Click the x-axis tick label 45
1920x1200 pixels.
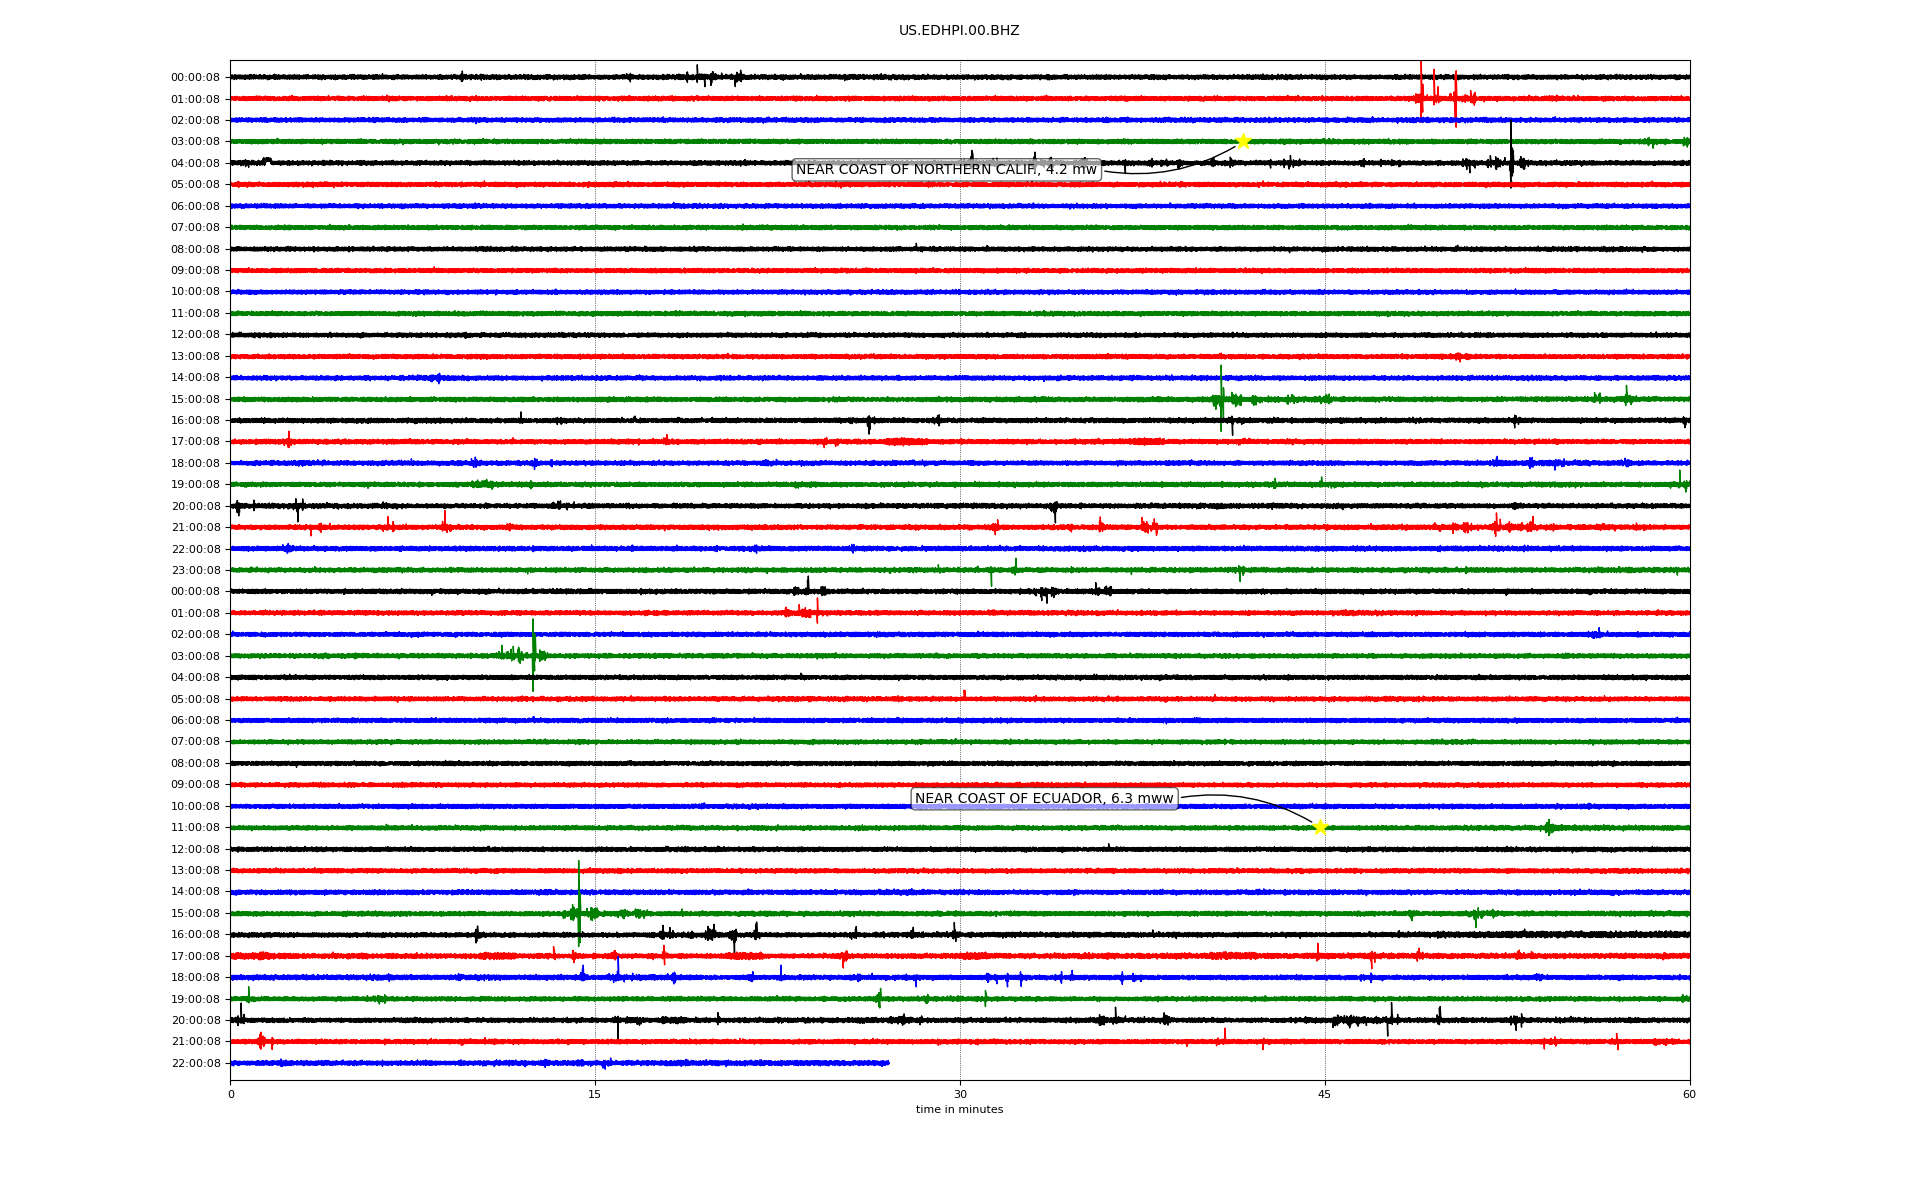coord(1325,1094)
